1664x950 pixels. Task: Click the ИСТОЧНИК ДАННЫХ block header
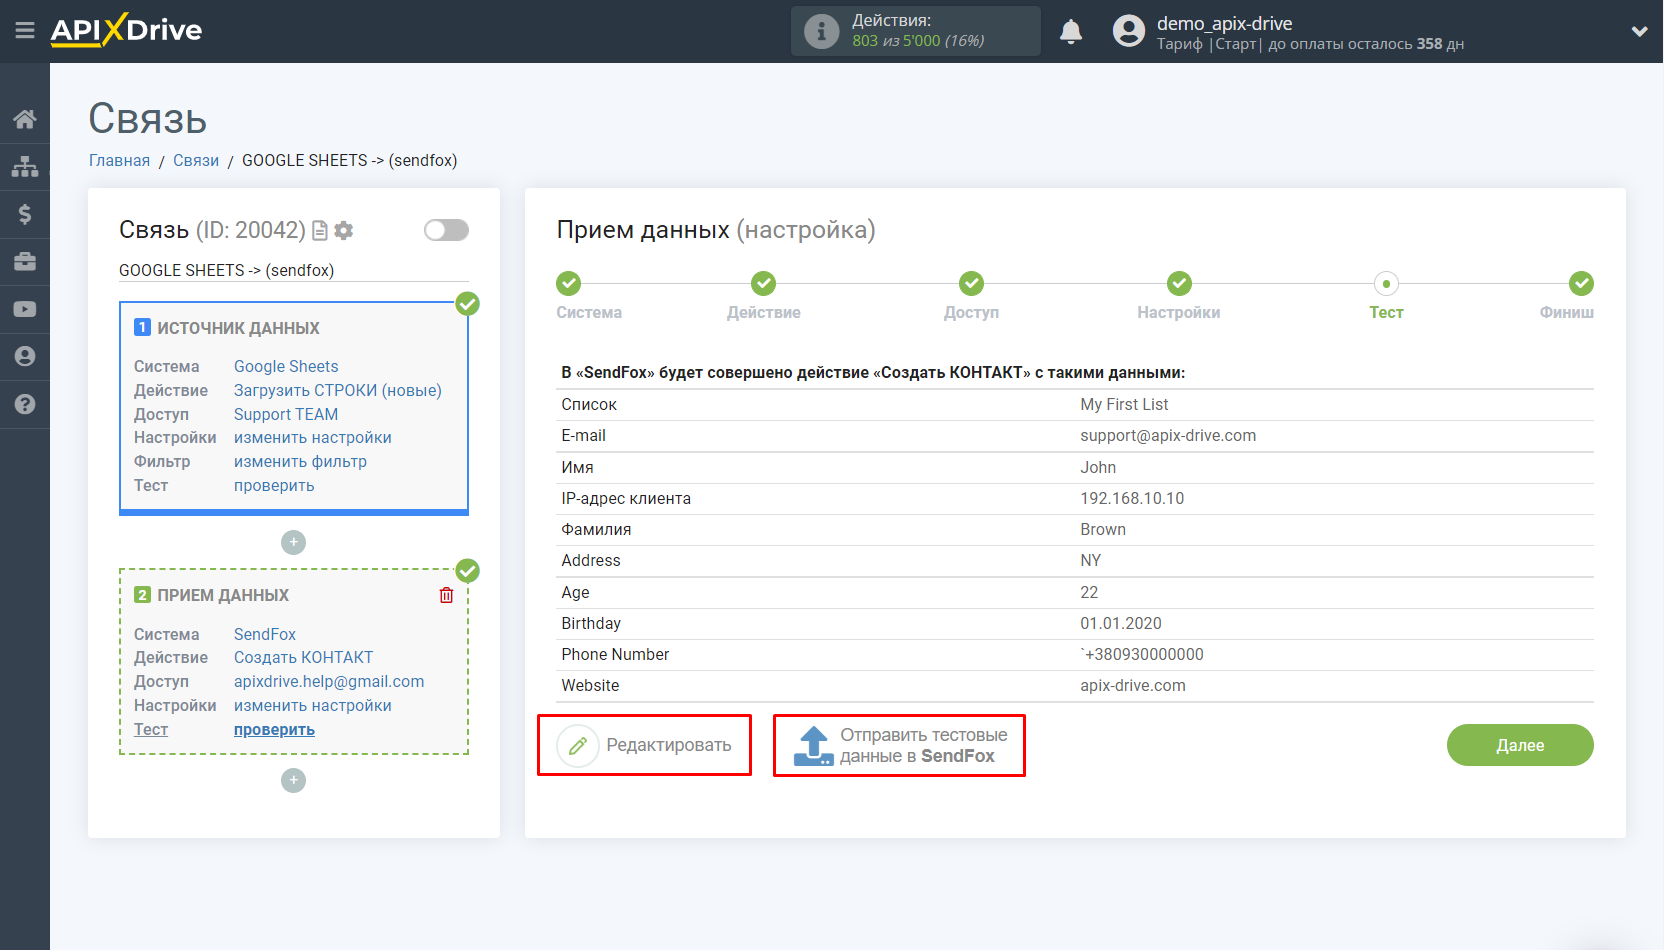point(238,328)
